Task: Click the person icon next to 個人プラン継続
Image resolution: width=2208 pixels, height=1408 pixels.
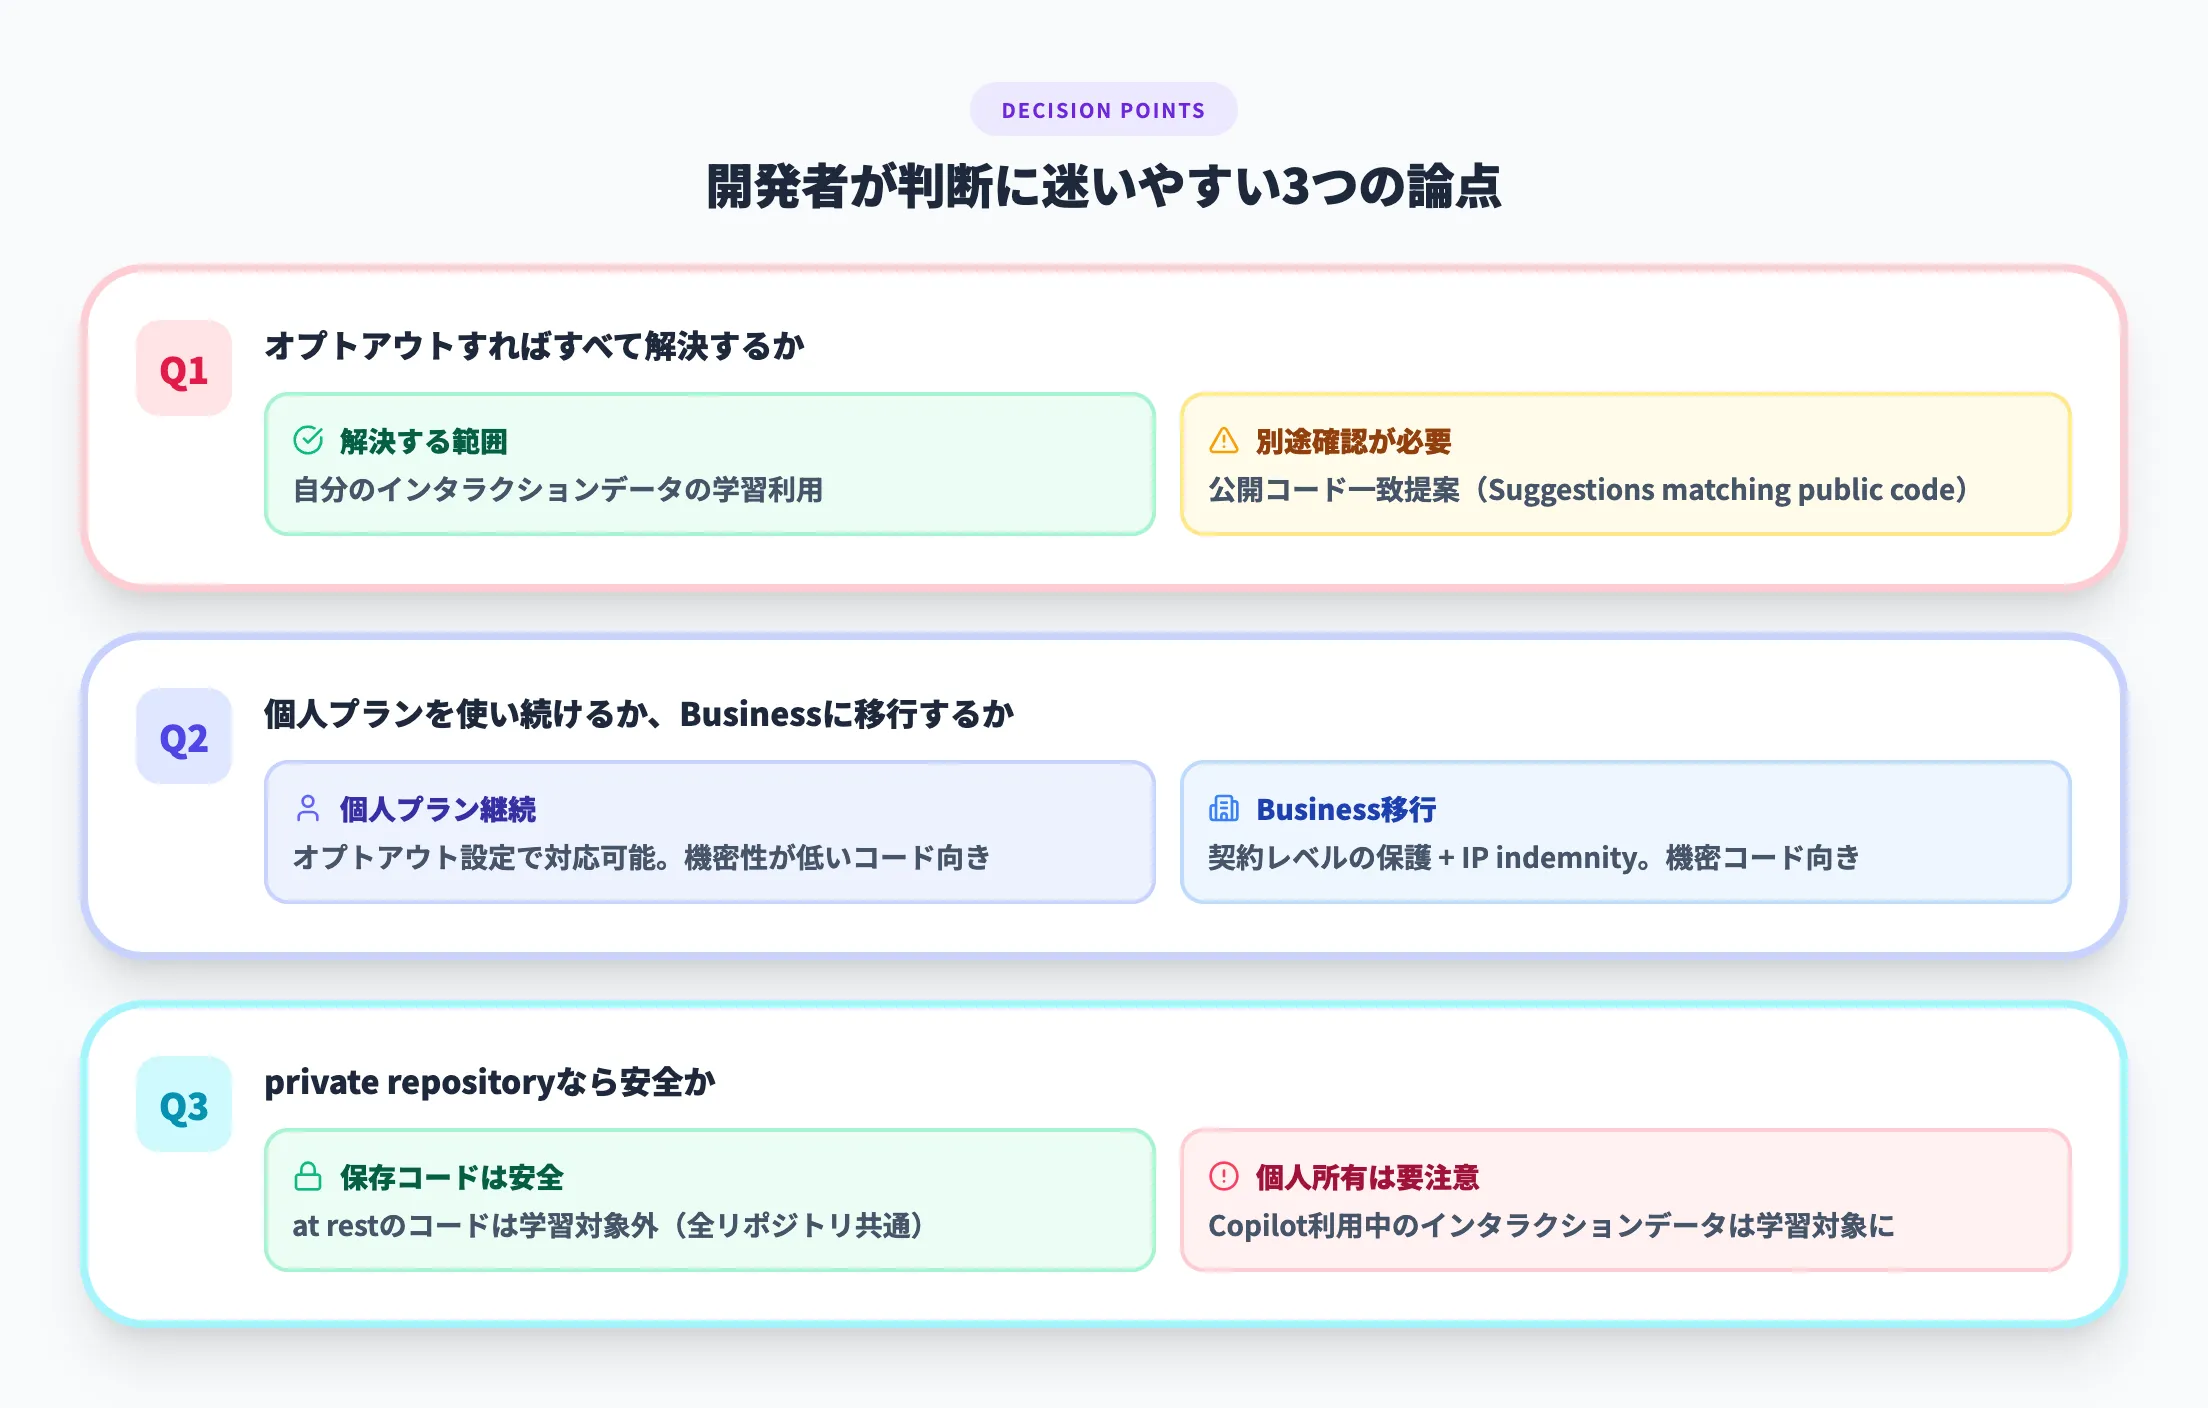Action: pos(309,806)
